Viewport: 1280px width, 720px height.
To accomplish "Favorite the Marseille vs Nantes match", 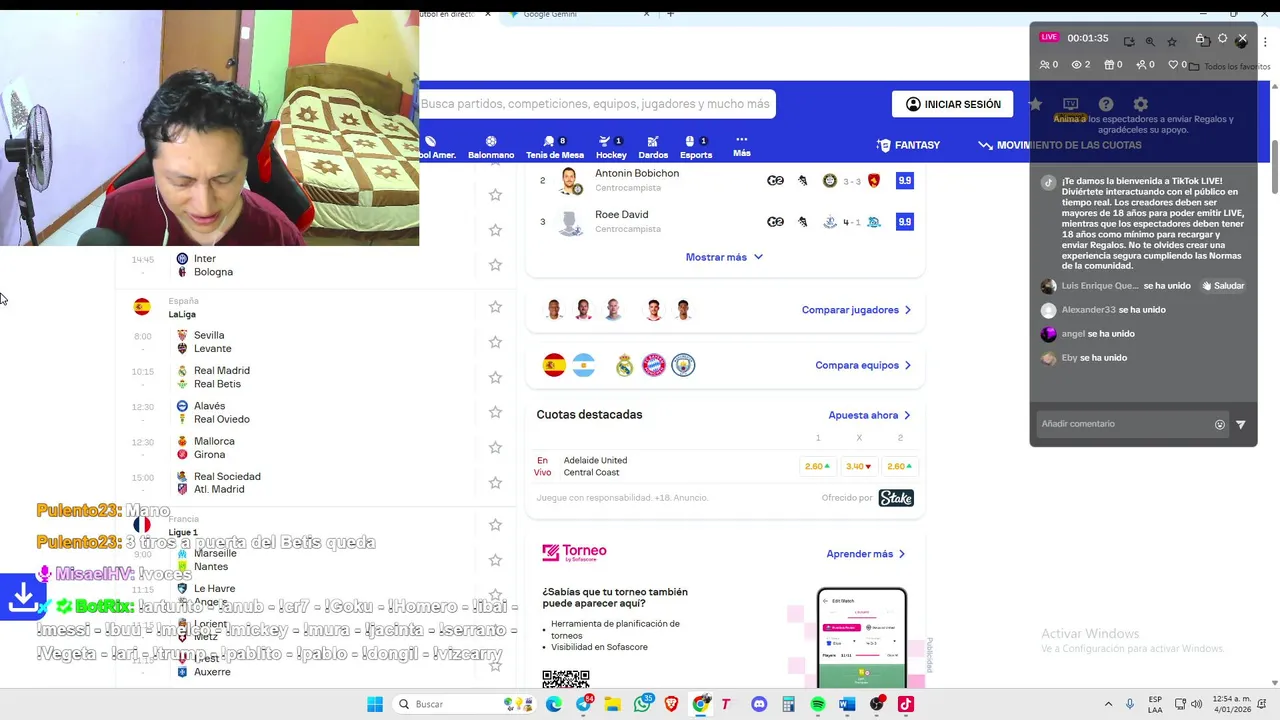I will pos(495,559).
